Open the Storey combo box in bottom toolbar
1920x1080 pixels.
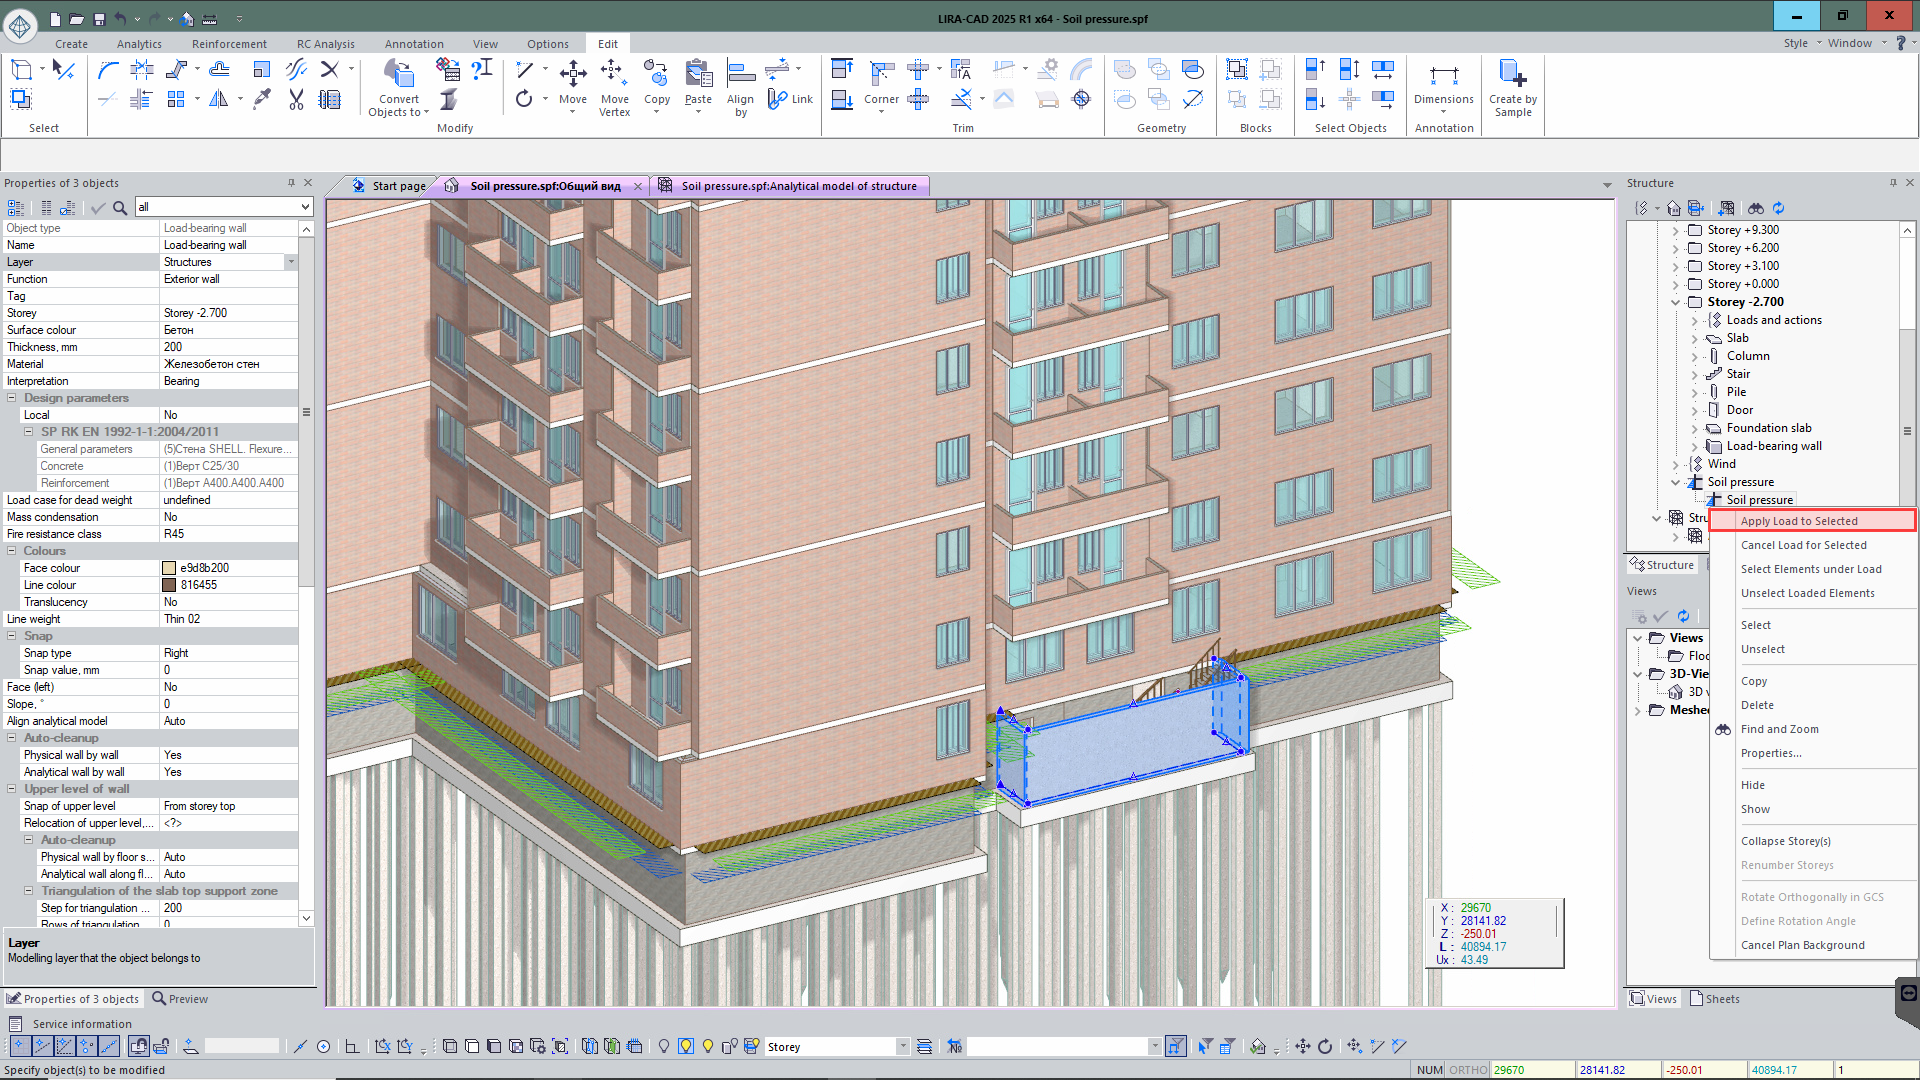(902, 1047)
